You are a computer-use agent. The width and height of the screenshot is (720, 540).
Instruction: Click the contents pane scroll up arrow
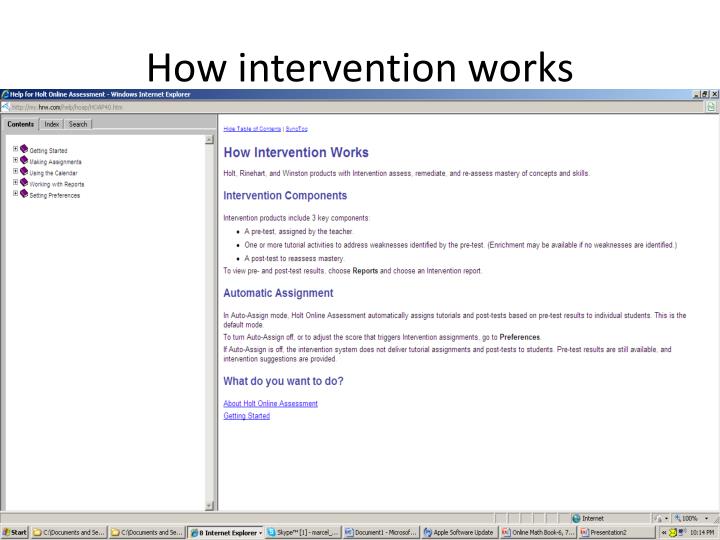pos(209,140)
